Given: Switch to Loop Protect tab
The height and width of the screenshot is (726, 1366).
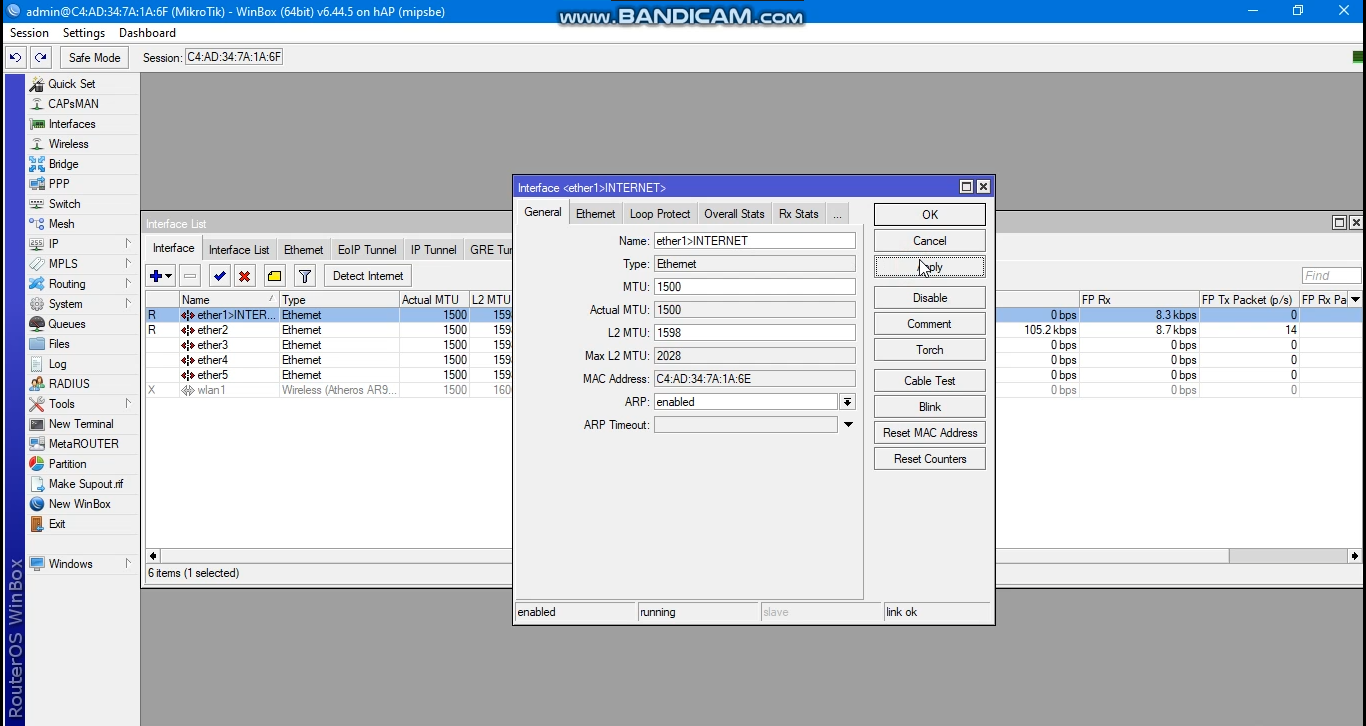Looking at the screenshot, I should tap(660, 214).
